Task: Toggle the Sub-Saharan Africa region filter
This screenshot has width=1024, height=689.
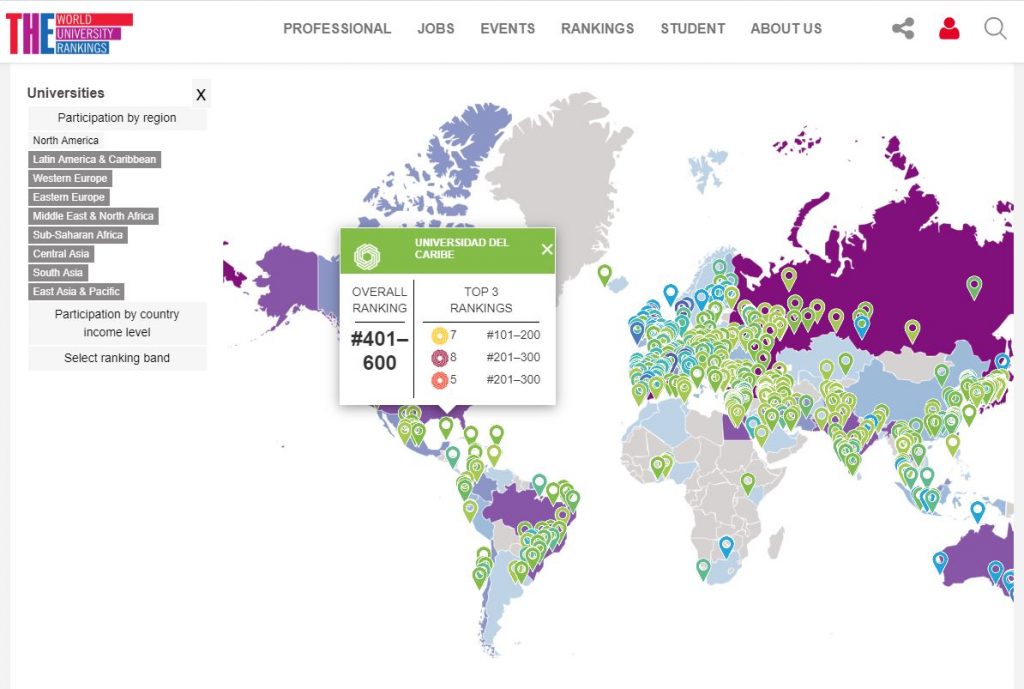Action: 78,235
